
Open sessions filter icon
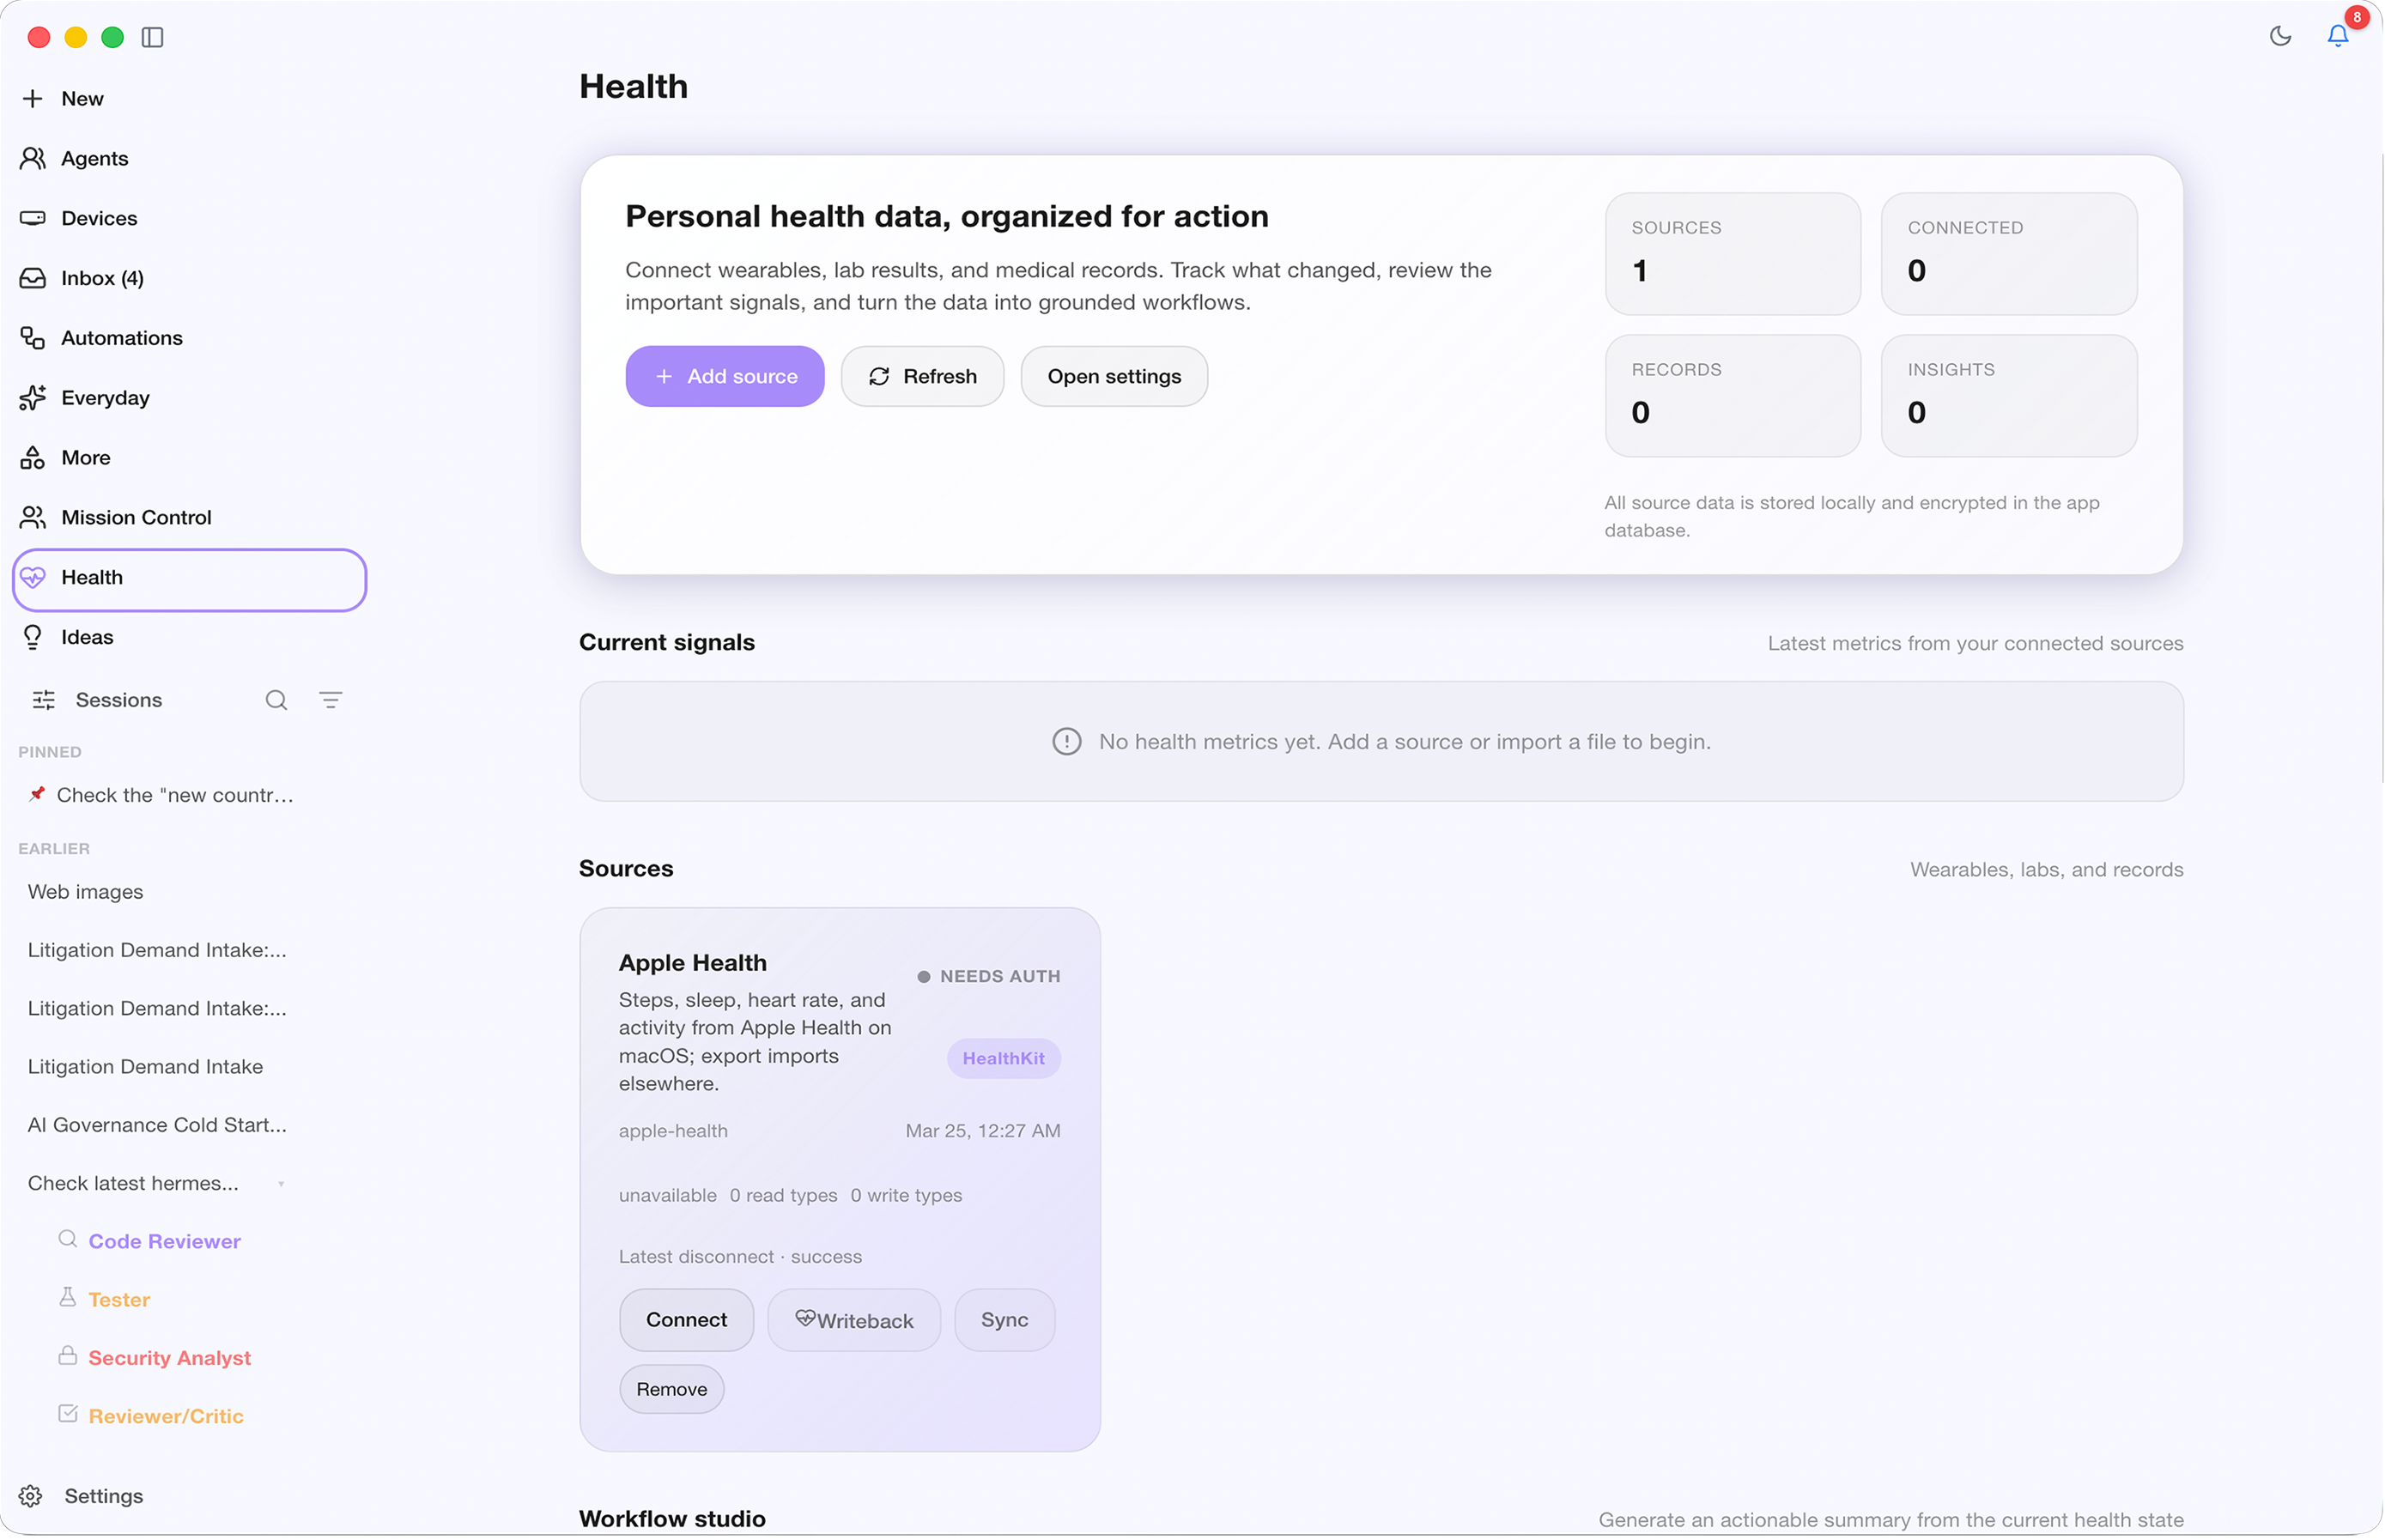[331, 700]
